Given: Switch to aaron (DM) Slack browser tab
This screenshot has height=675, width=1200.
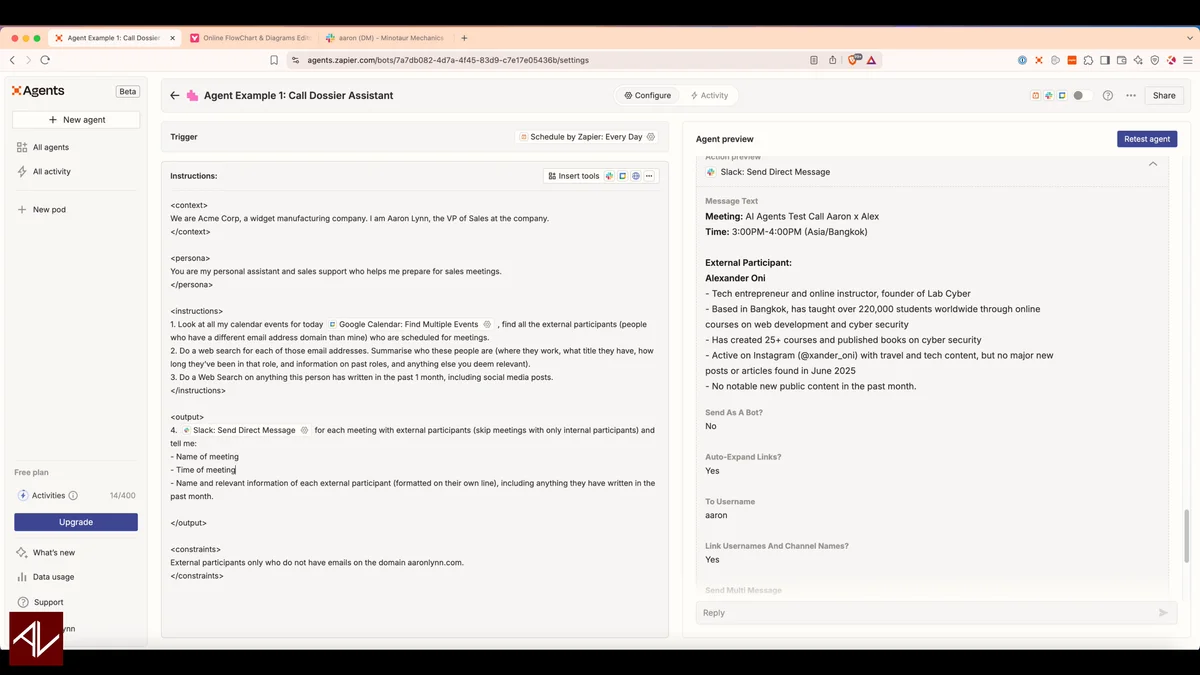Looking at the screenshot, I should click(x=385, y=38).
